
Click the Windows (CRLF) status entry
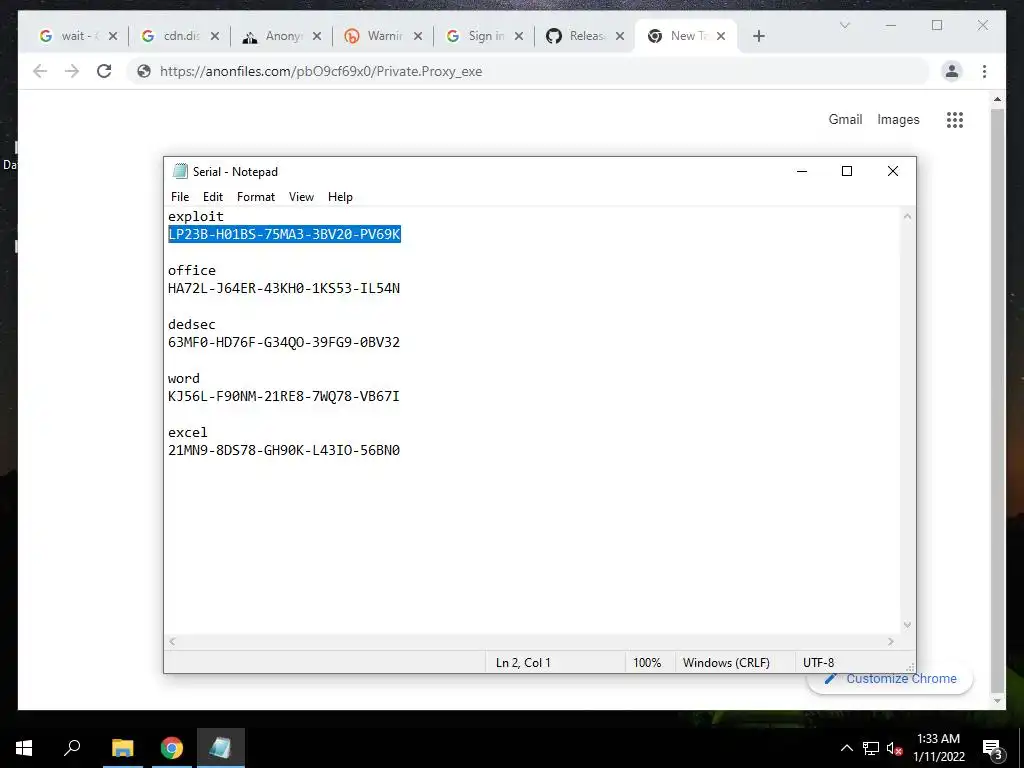coord(726,663)
